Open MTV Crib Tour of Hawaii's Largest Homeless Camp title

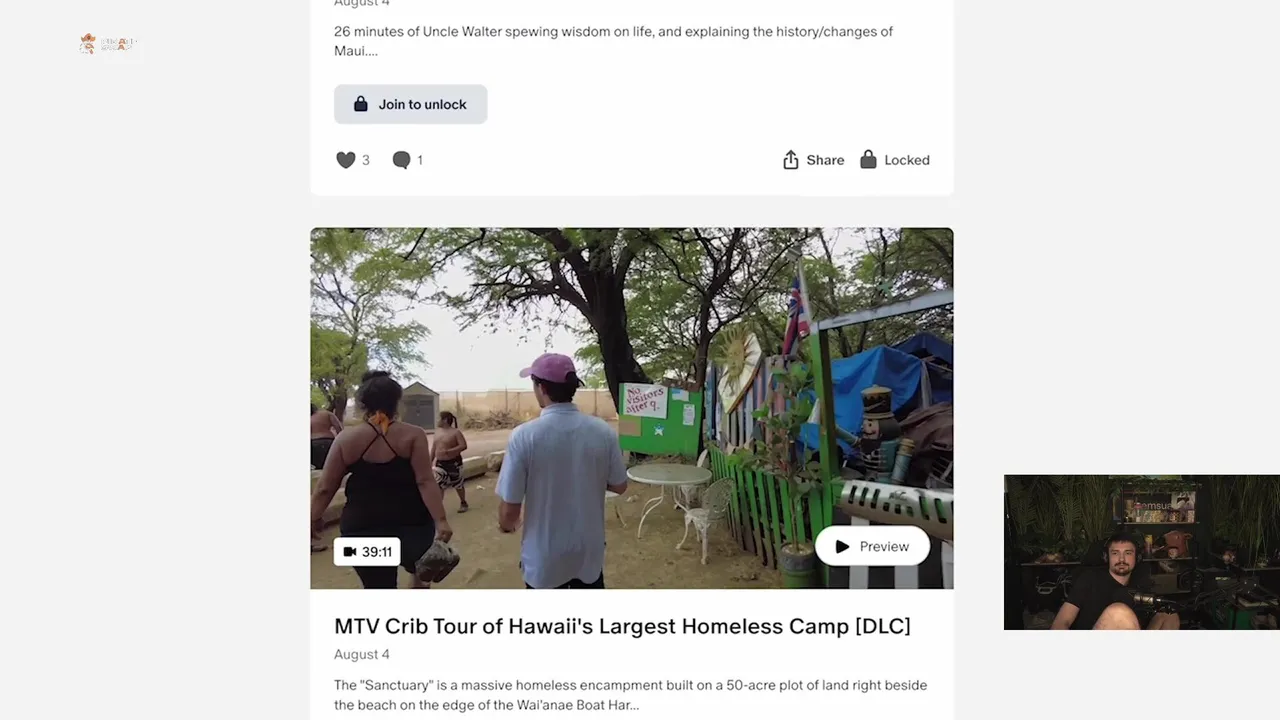point(622,626)
